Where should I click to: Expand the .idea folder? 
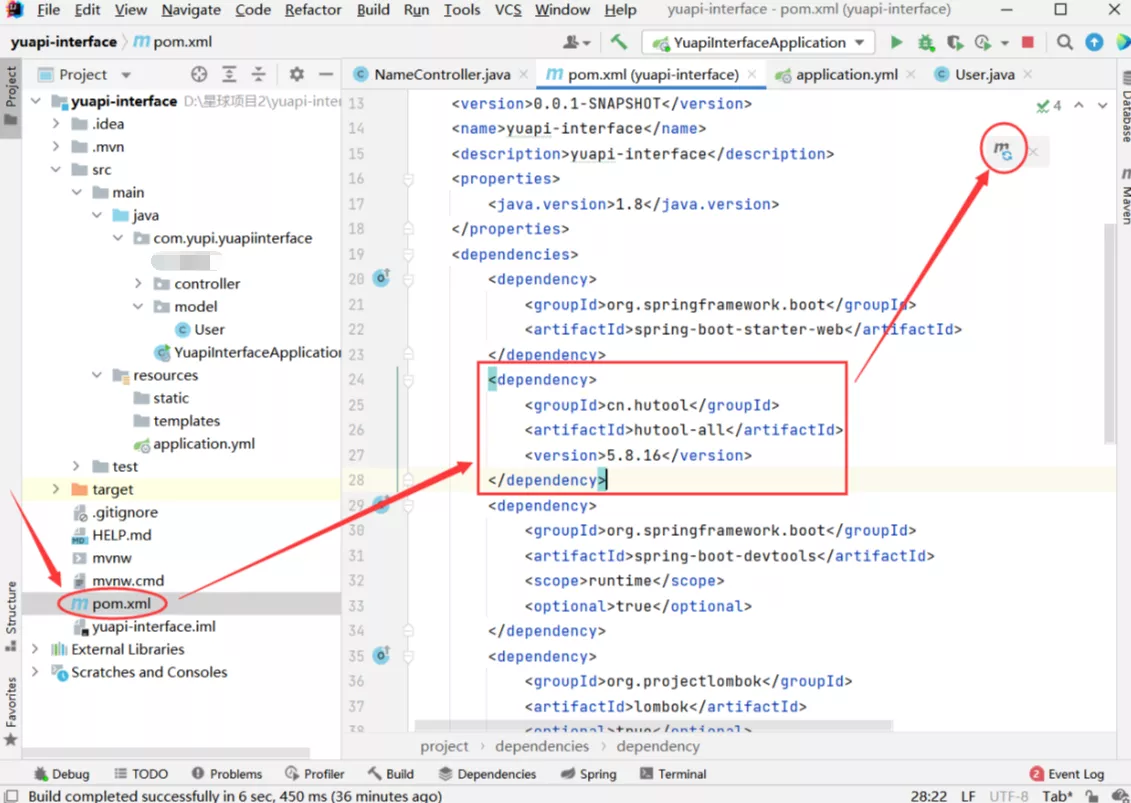[x=56, y=124]
